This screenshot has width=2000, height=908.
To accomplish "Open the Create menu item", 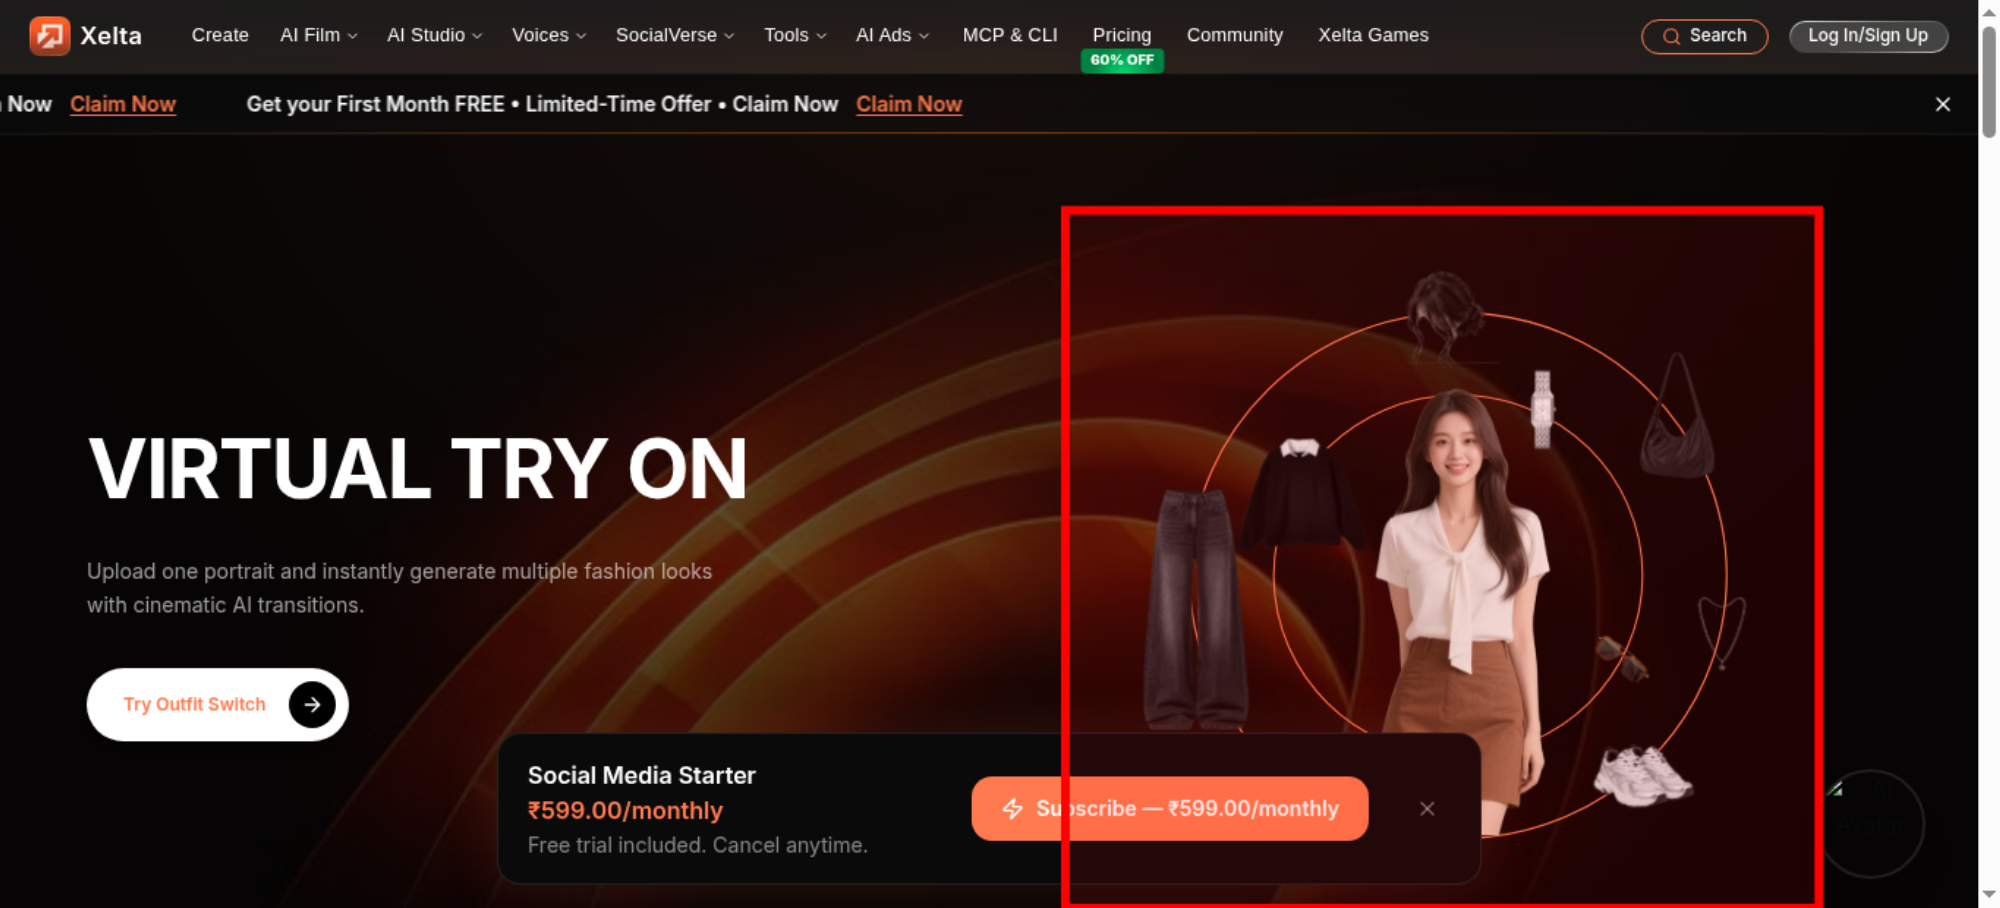I will coord(220,35).
